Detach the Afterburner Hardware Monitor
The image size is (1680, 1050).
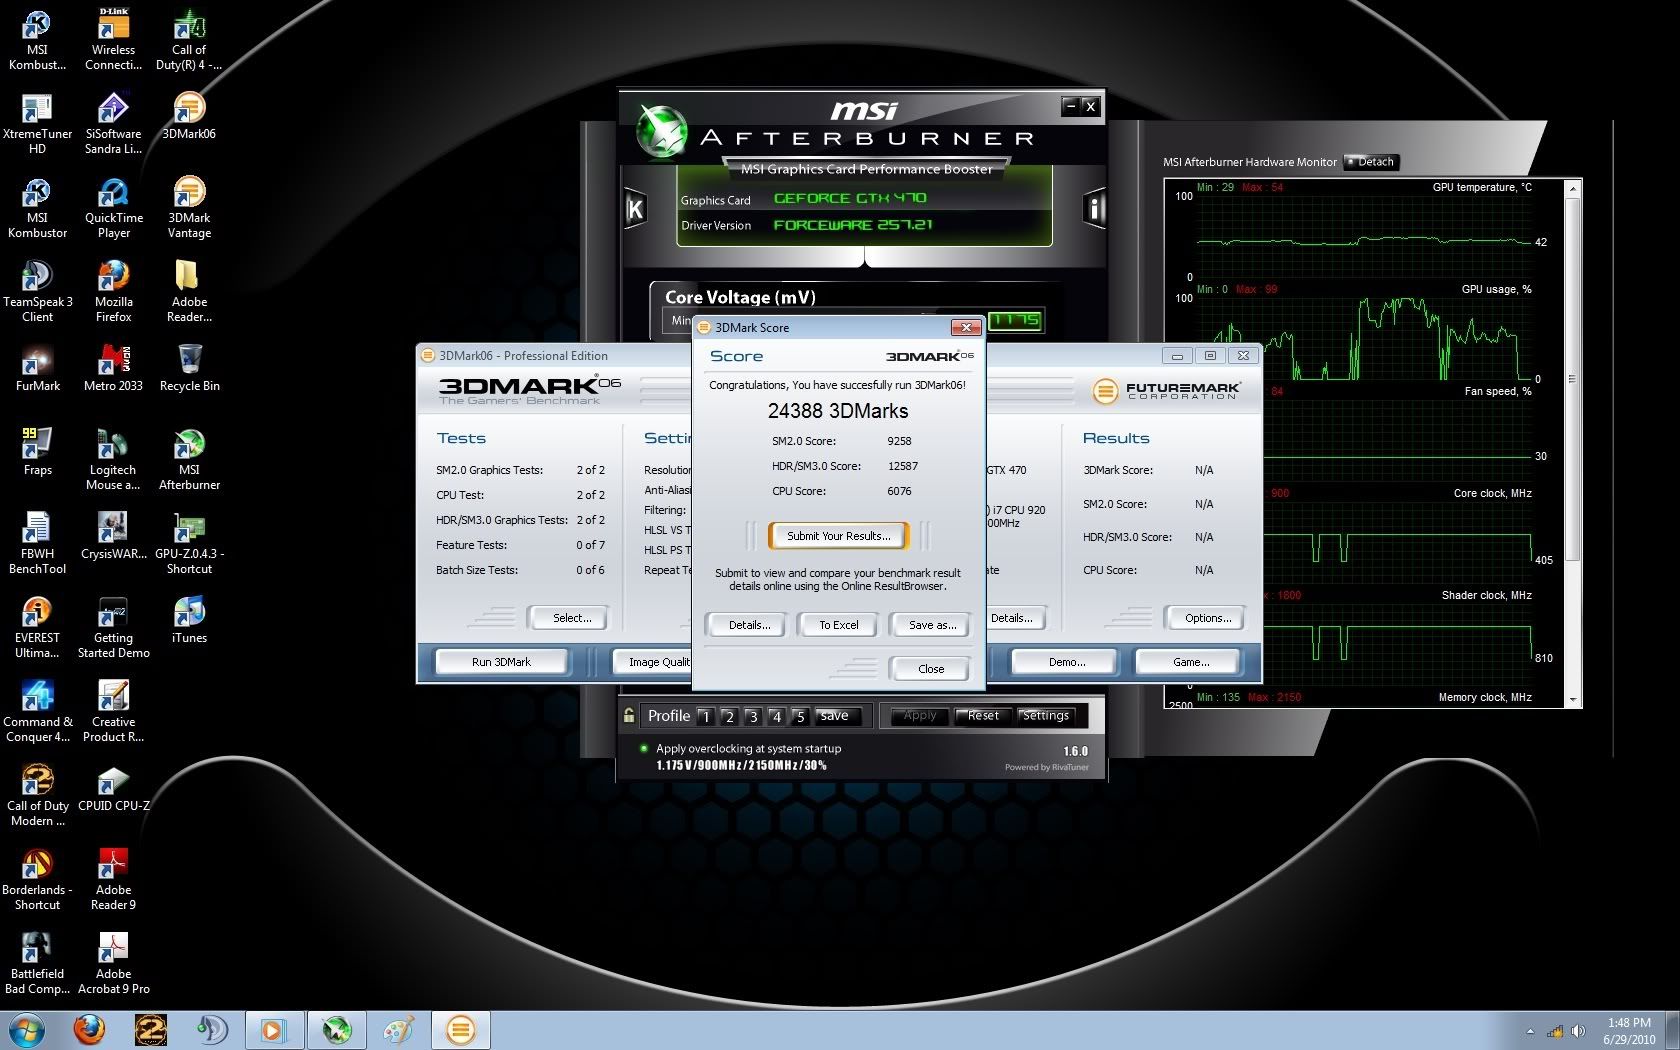[1371, 162]
